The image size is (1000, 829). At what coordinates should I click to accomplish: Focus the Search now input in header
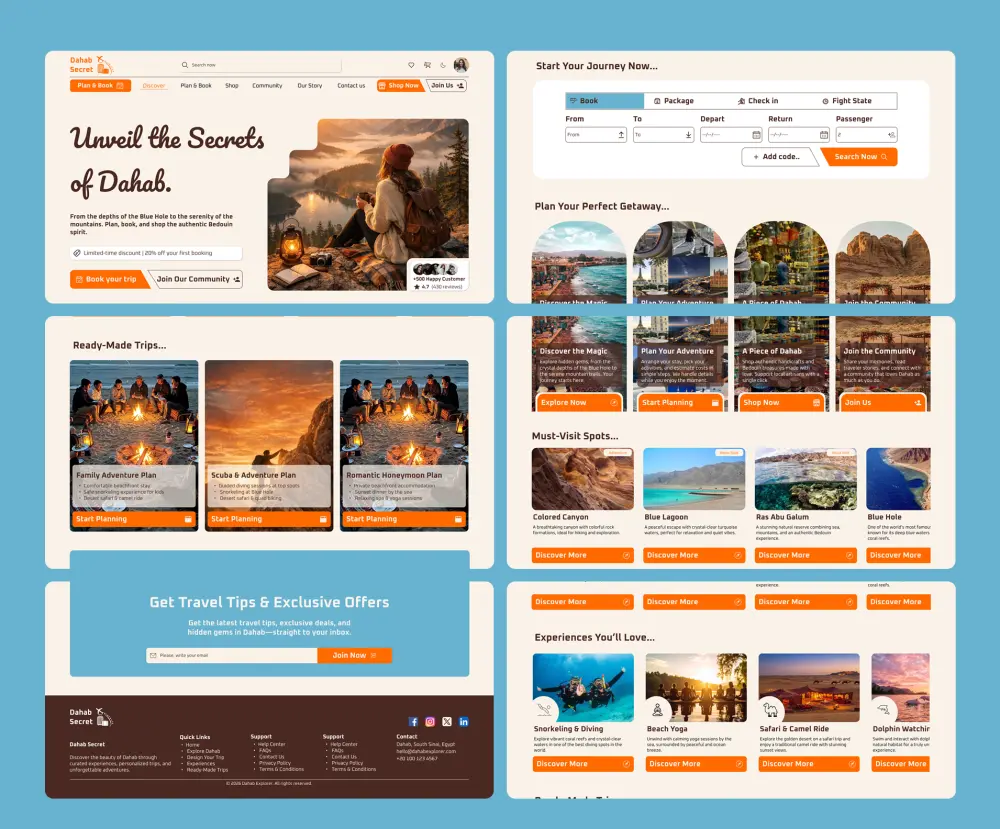260,65
